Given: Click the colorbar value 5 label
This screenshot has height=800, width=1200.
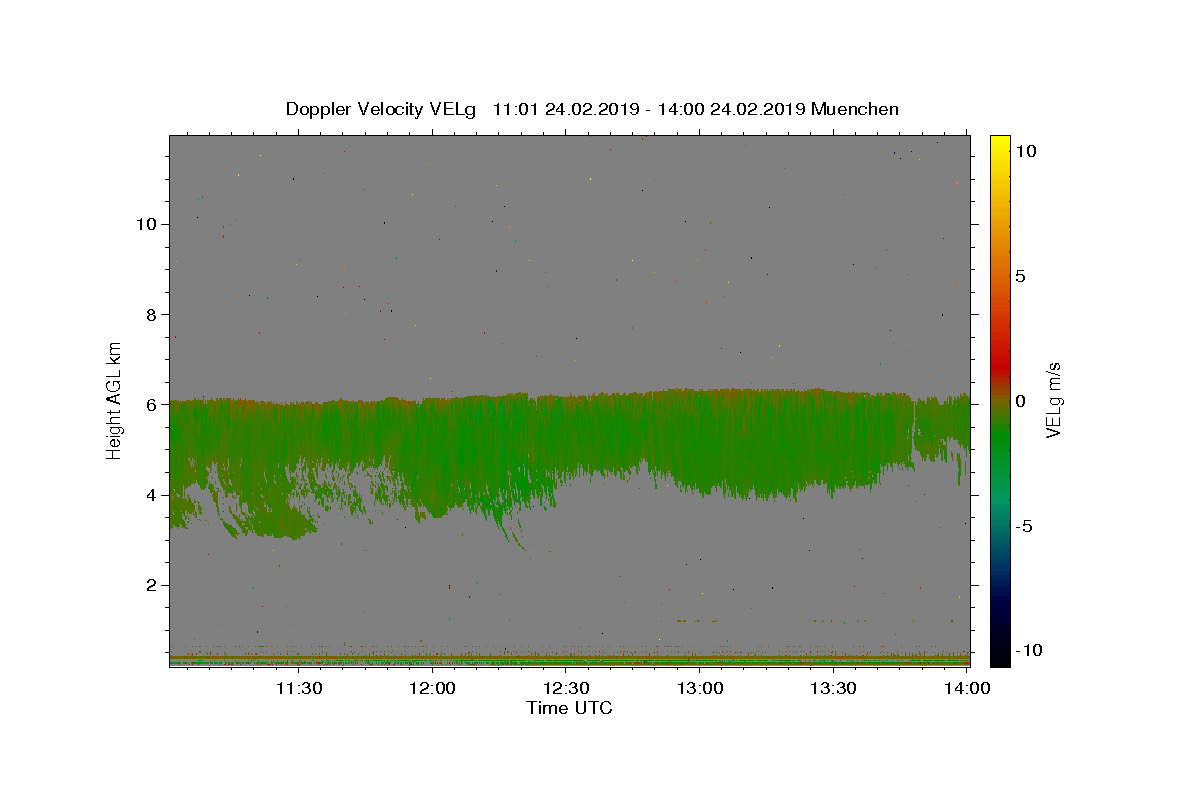Looking at the screenshot, I should (1021, 276).
